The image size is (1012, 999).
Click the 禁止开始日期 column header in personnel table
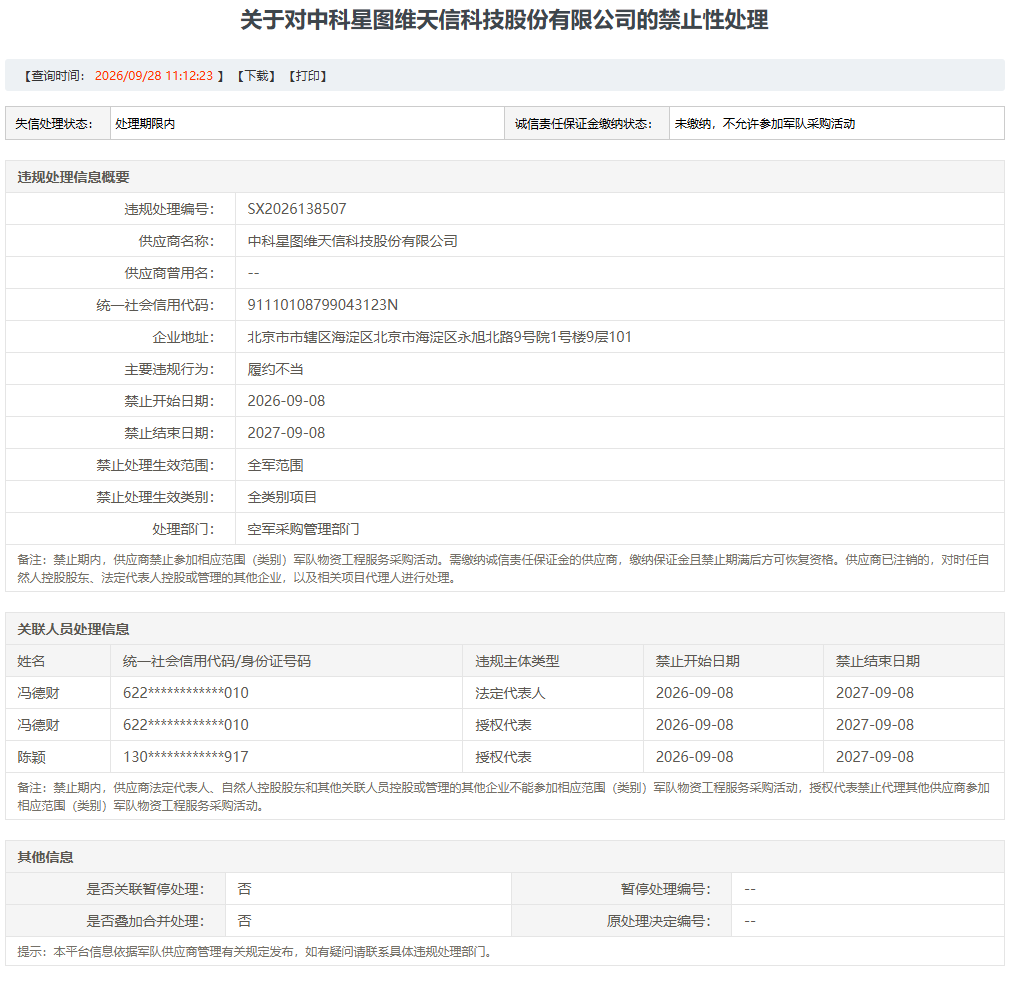point(698,661)
